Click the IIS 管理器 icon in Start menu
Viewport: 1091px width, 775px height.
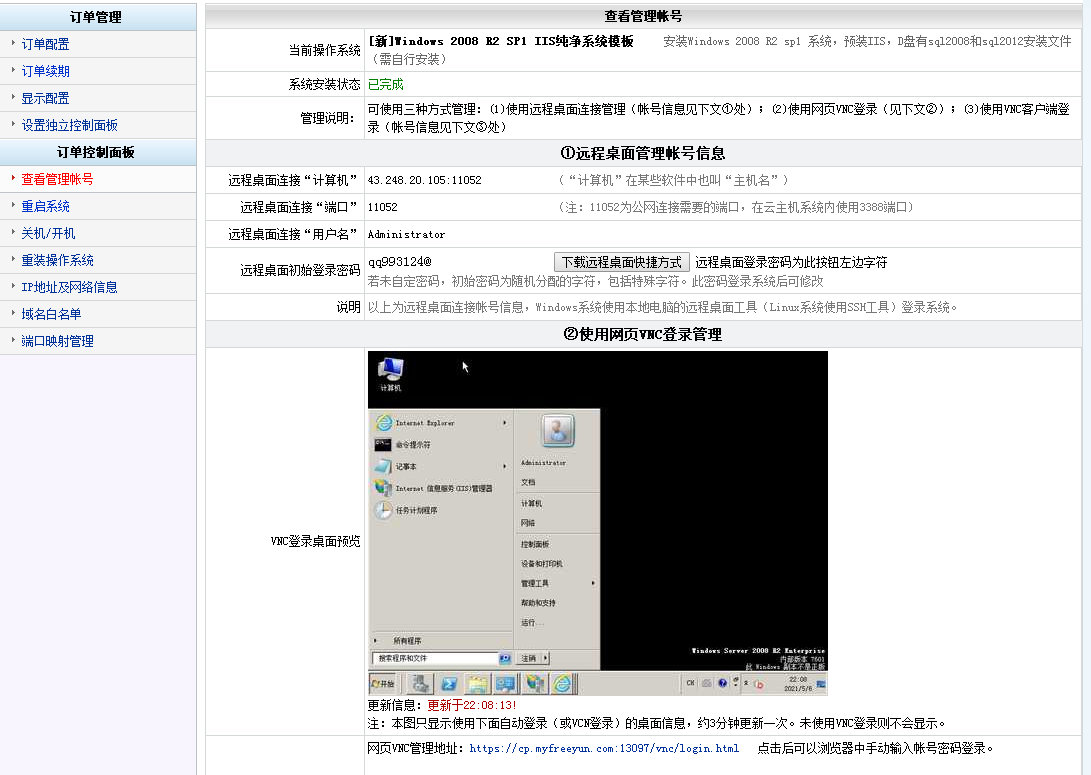click(383, 488)
